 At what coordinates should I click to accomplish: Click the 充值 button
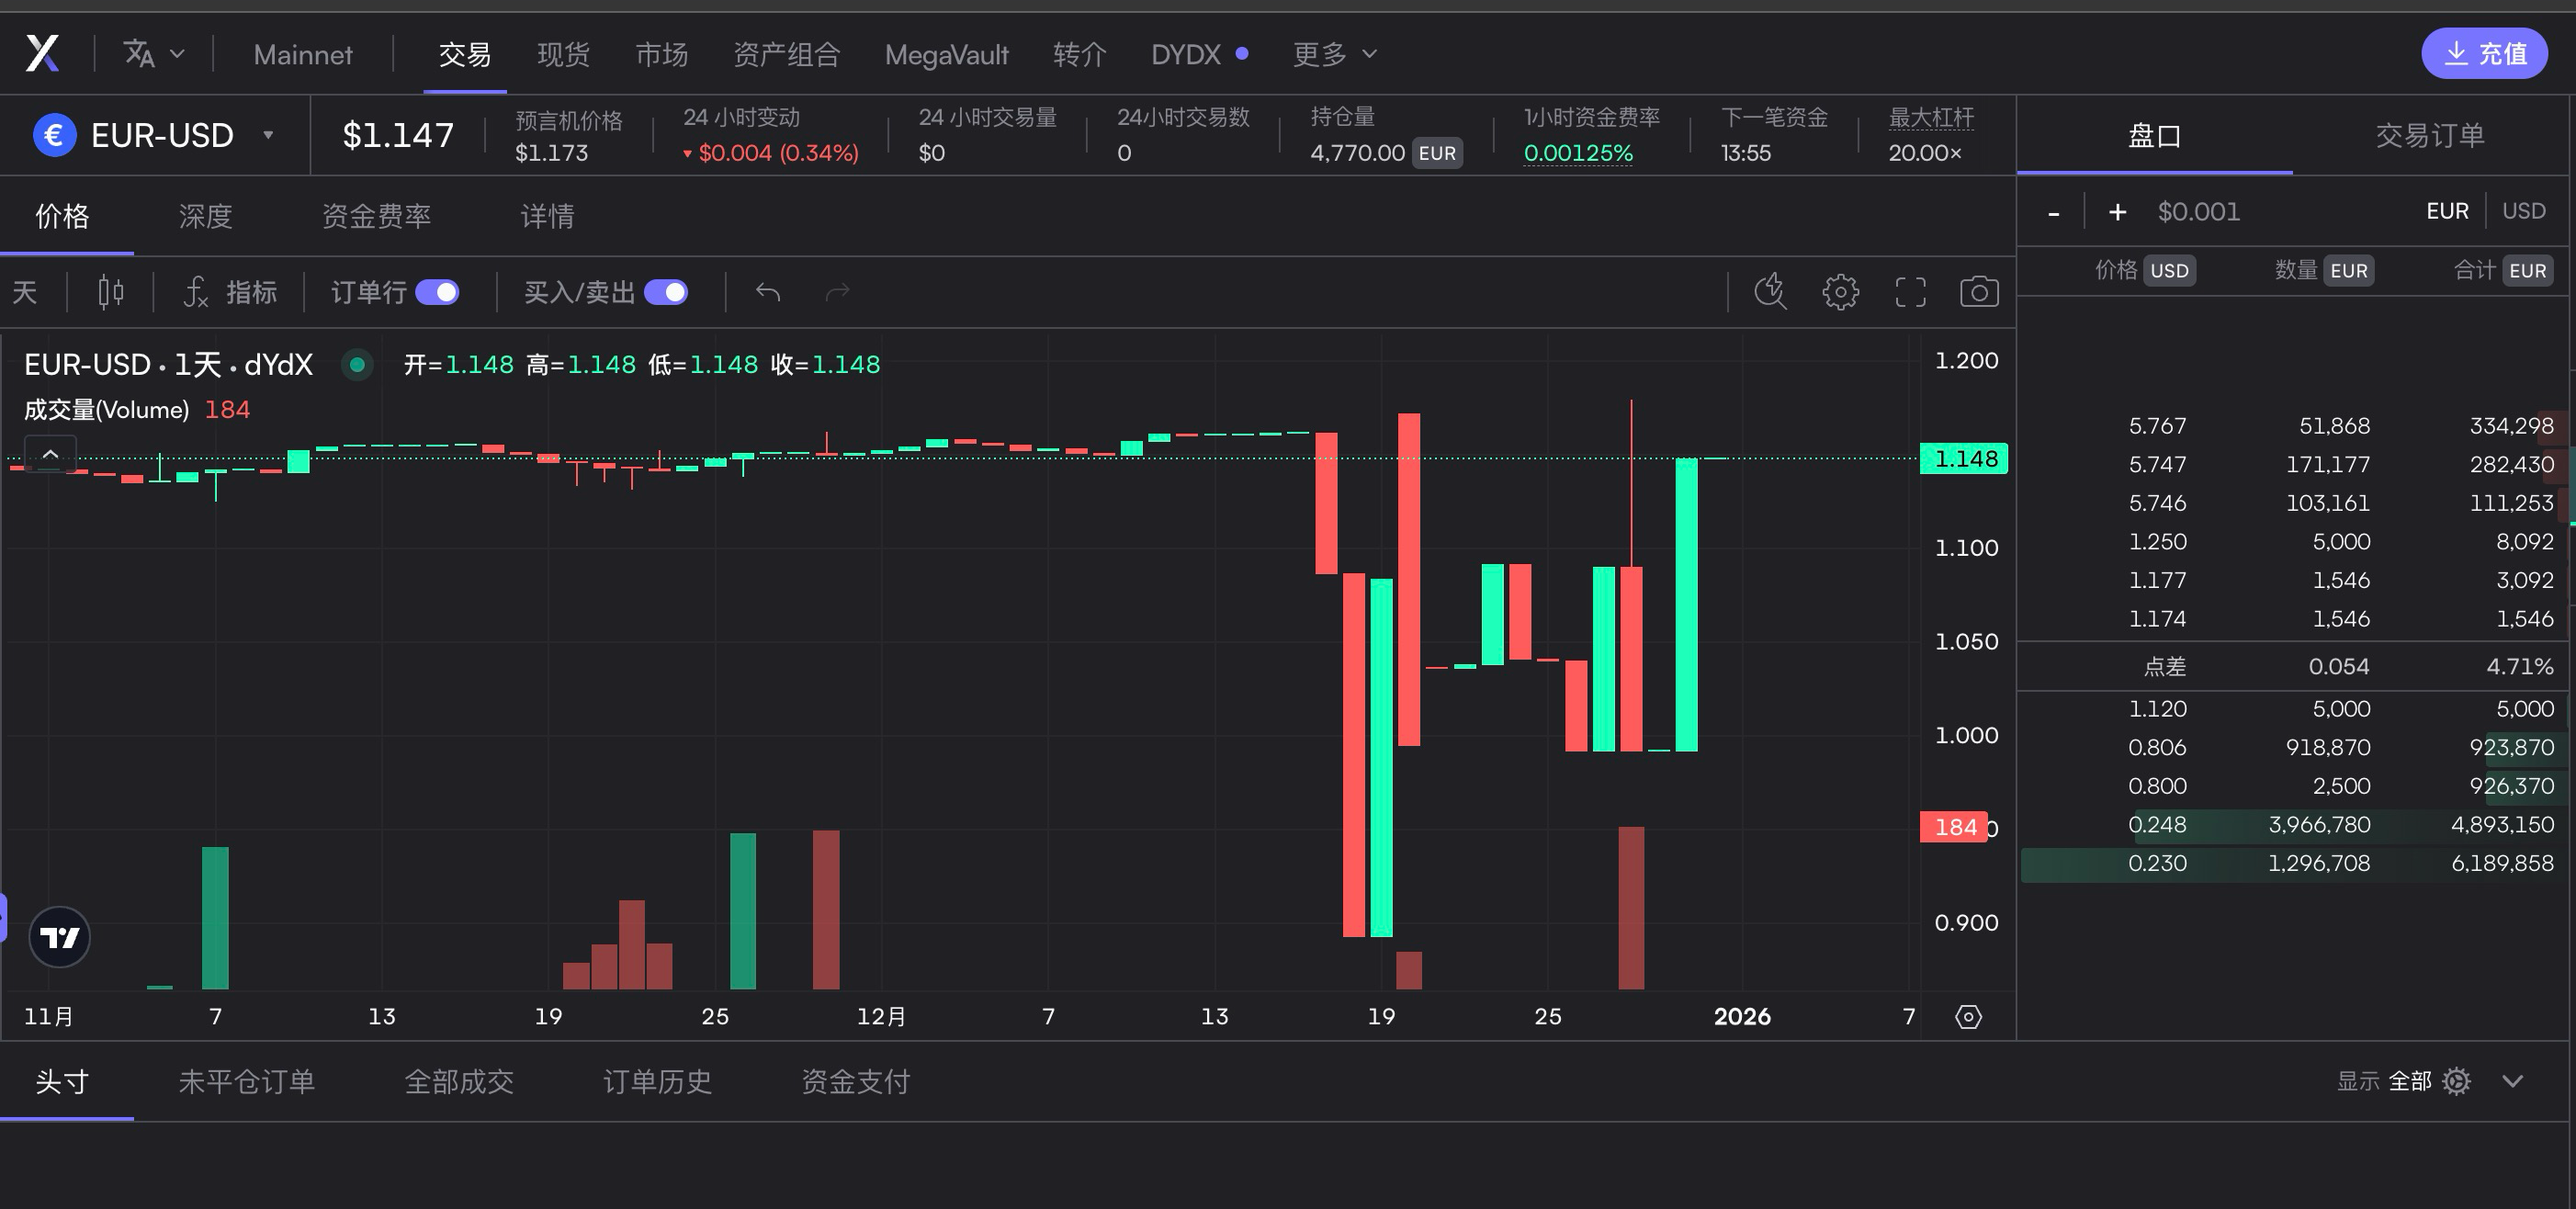(x=2485, y=53)
